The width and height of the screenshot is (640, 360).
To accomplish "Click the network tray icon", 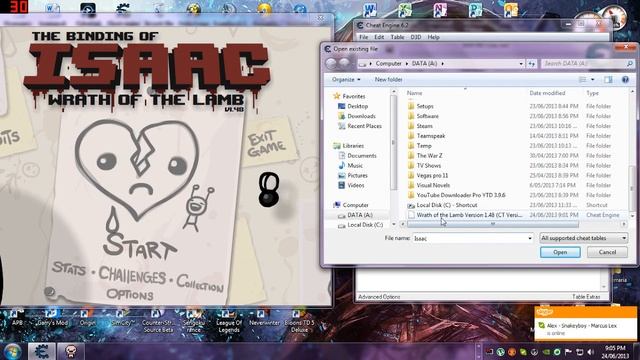I will click(579, 352).
